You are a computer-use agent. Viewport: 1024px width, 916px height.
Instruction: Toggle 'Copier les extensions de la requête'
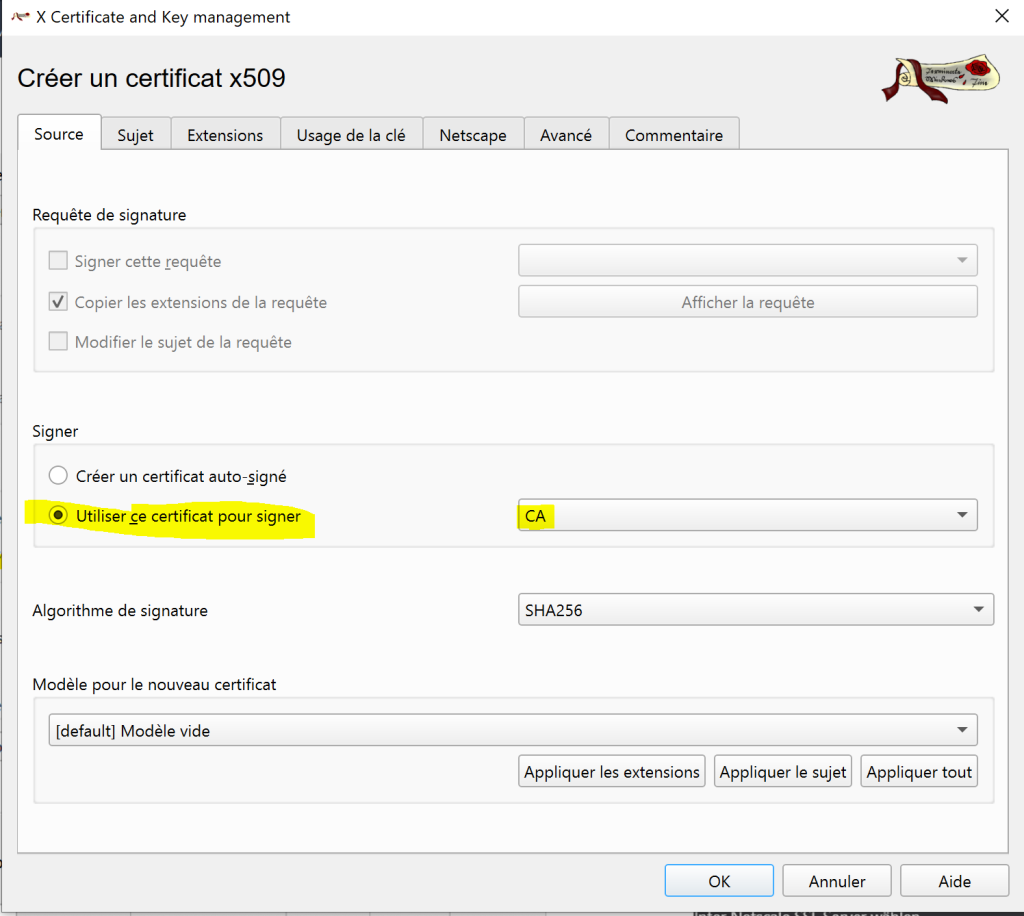pos(58,302)
